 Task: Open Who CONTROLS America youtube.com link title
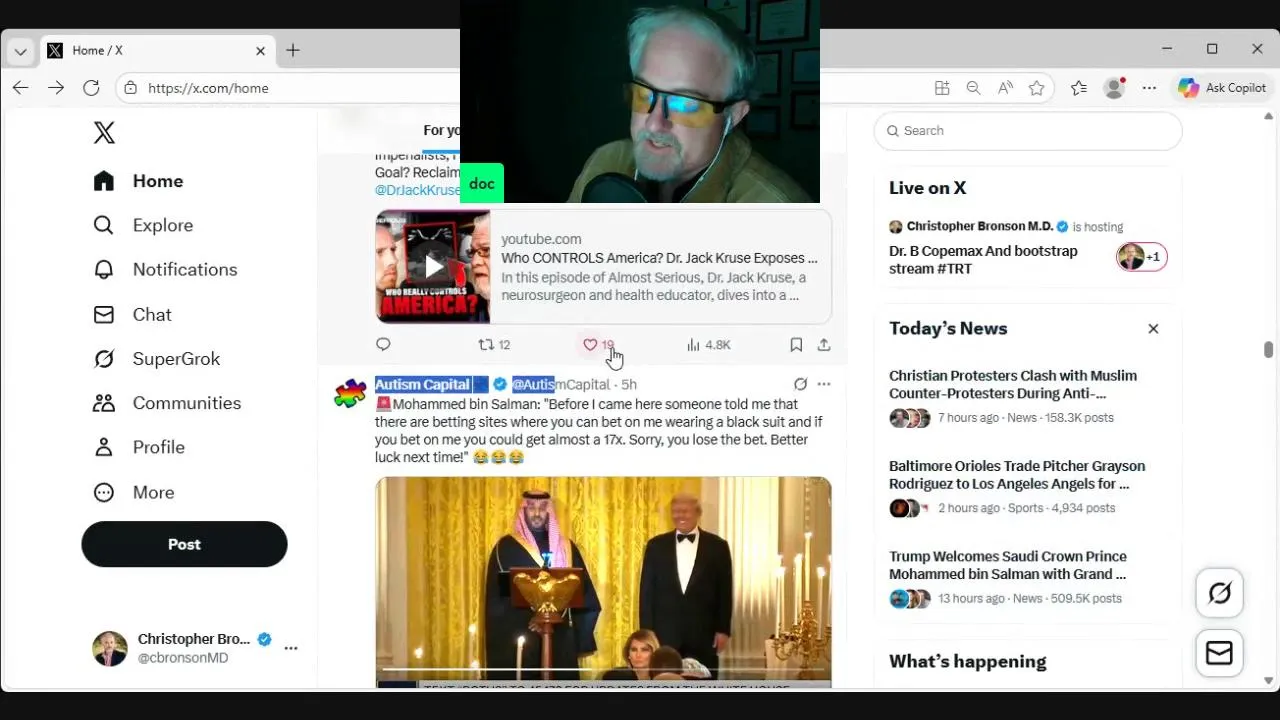tap(659, 258)
